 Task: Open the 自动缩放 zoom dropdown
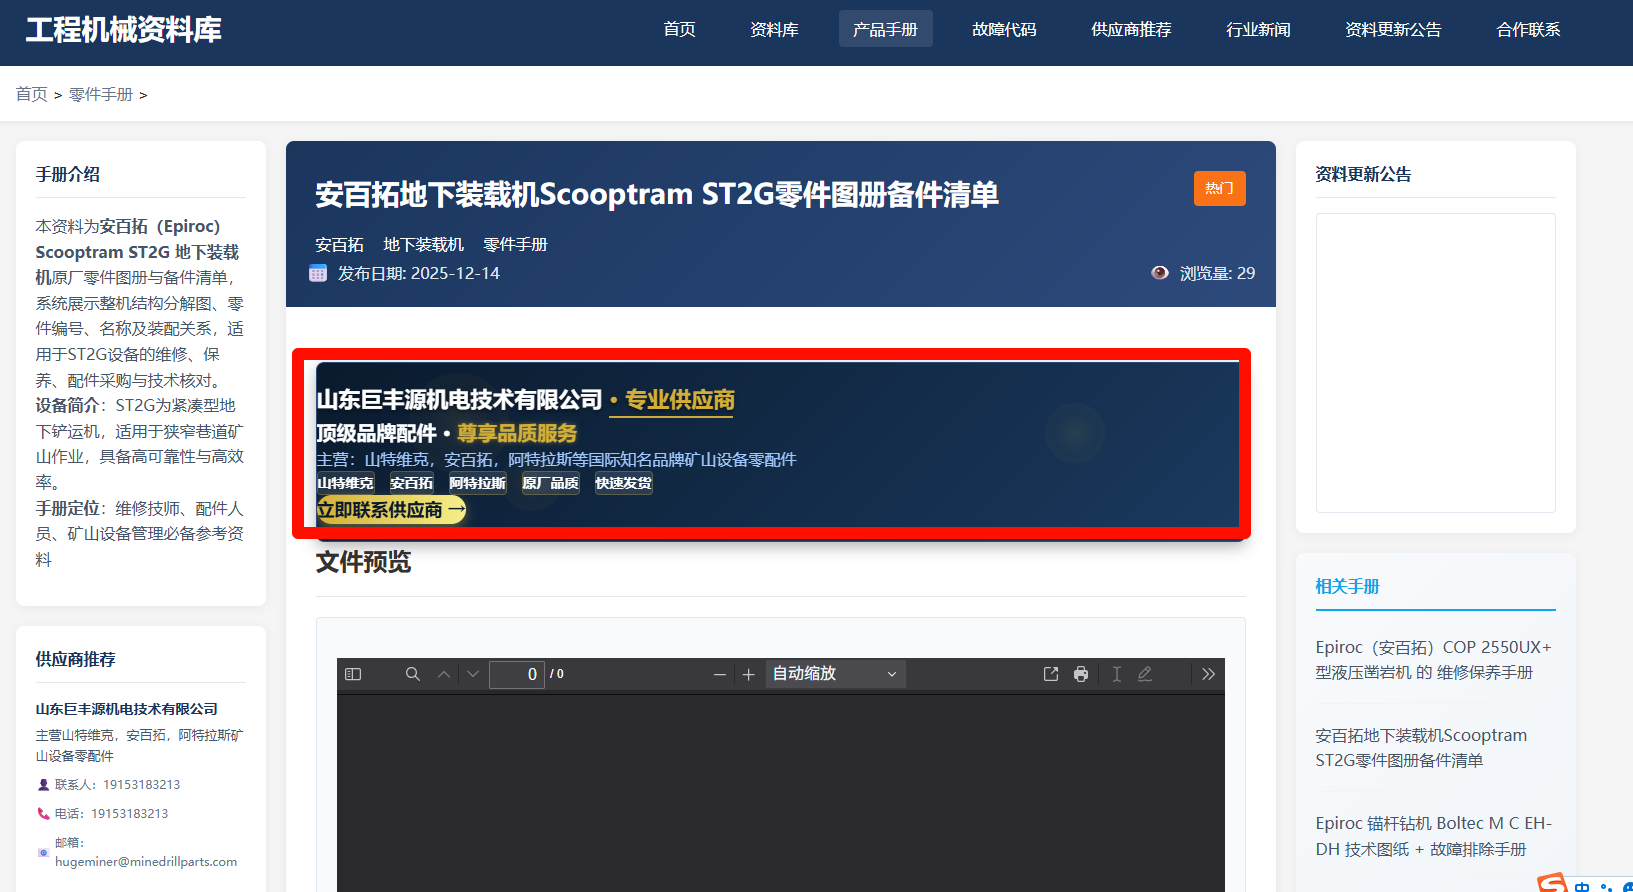click(x=835, y=674)
